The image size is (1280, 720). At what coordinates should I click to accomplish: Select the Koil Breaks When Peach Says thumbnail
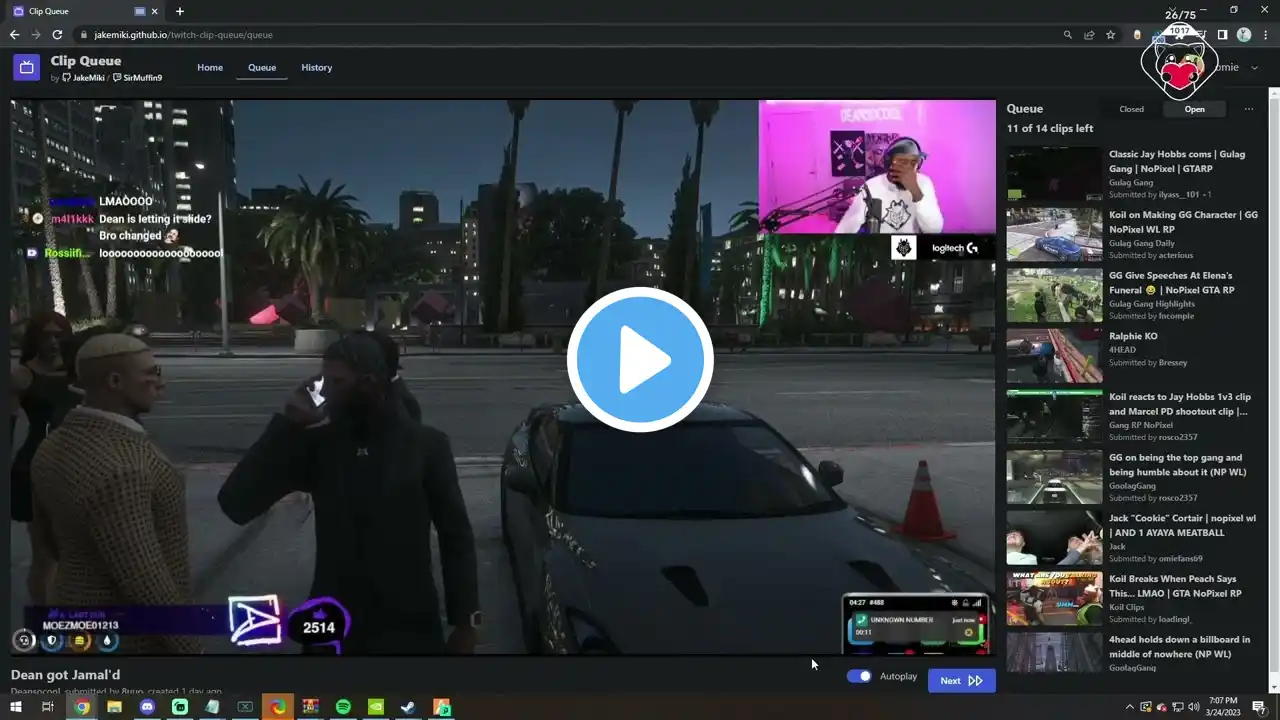click(1054, 599)
